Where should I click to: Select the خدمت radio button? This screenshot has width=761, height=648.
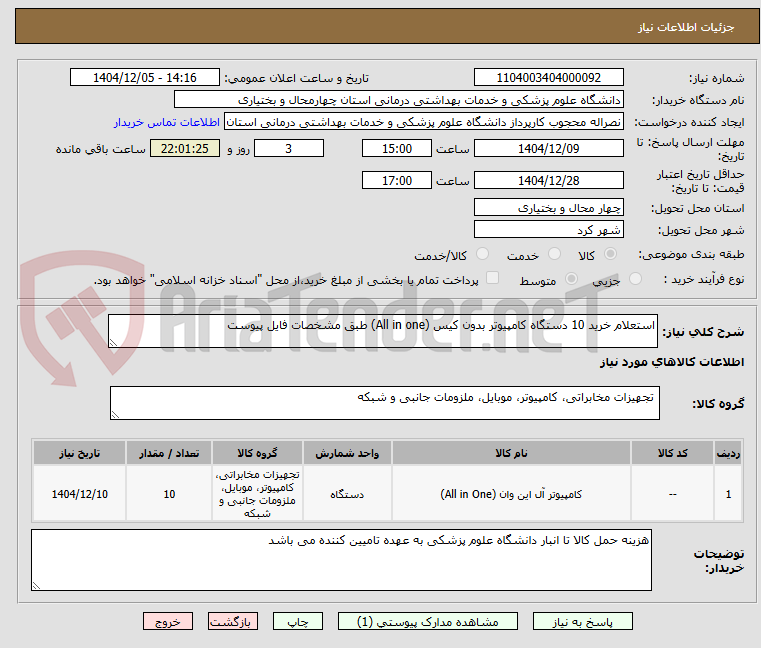point(554,254)
